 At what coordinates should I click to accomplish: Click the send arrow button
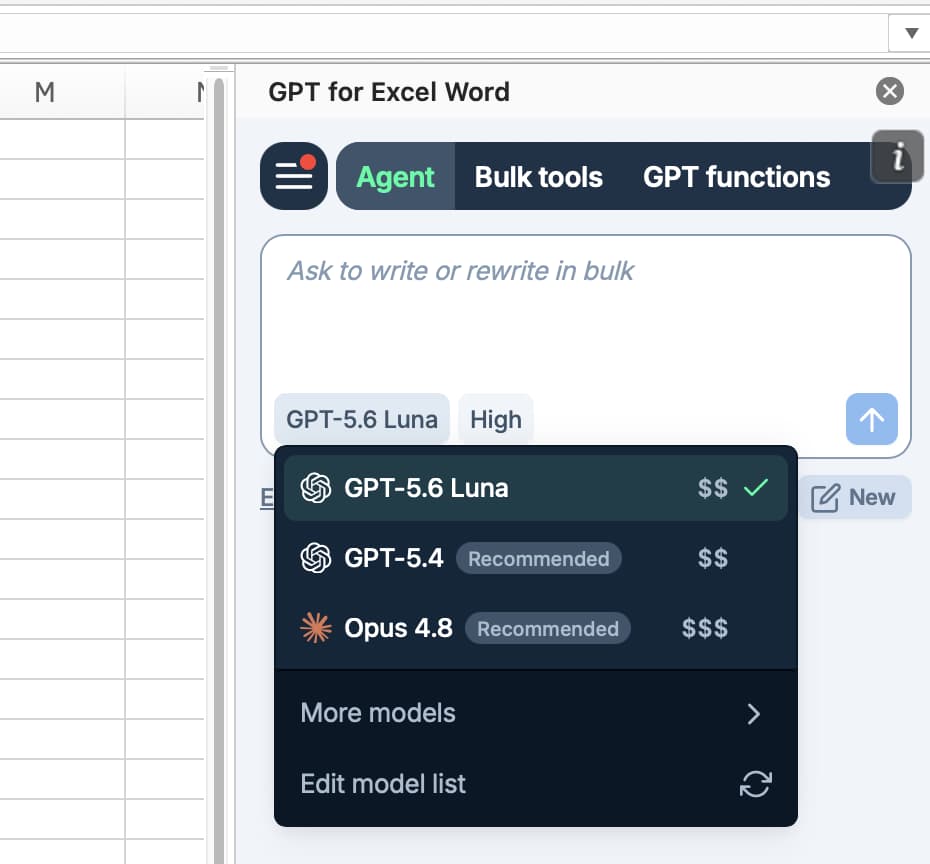point(871,419)
